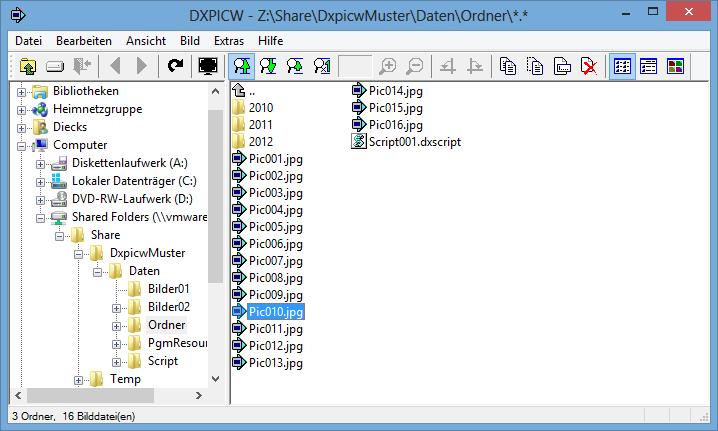Click the drive icon in toolbar

(55, 66)
